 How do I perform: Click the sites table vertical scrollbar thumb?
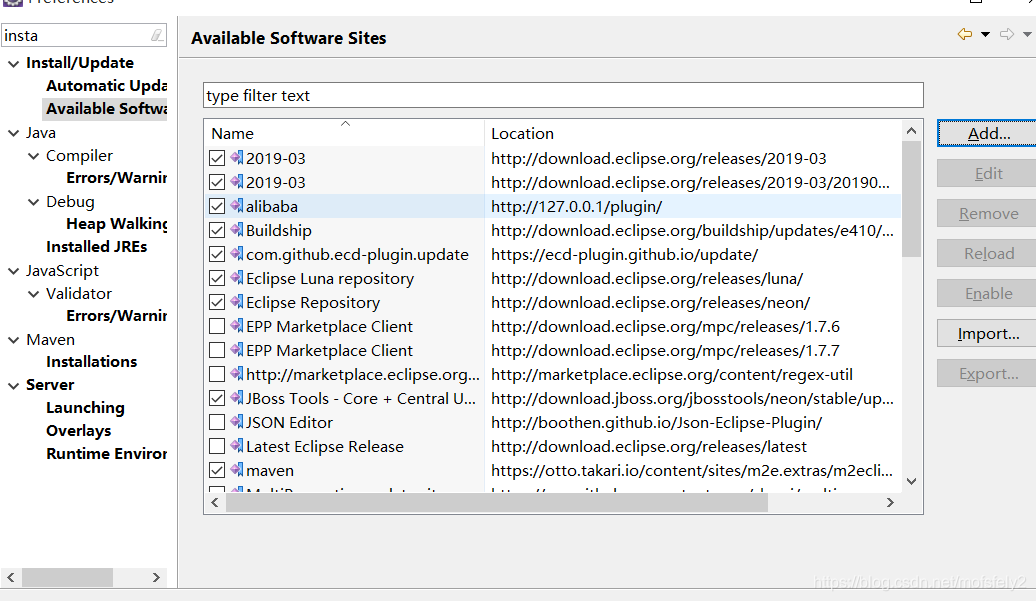911,199
